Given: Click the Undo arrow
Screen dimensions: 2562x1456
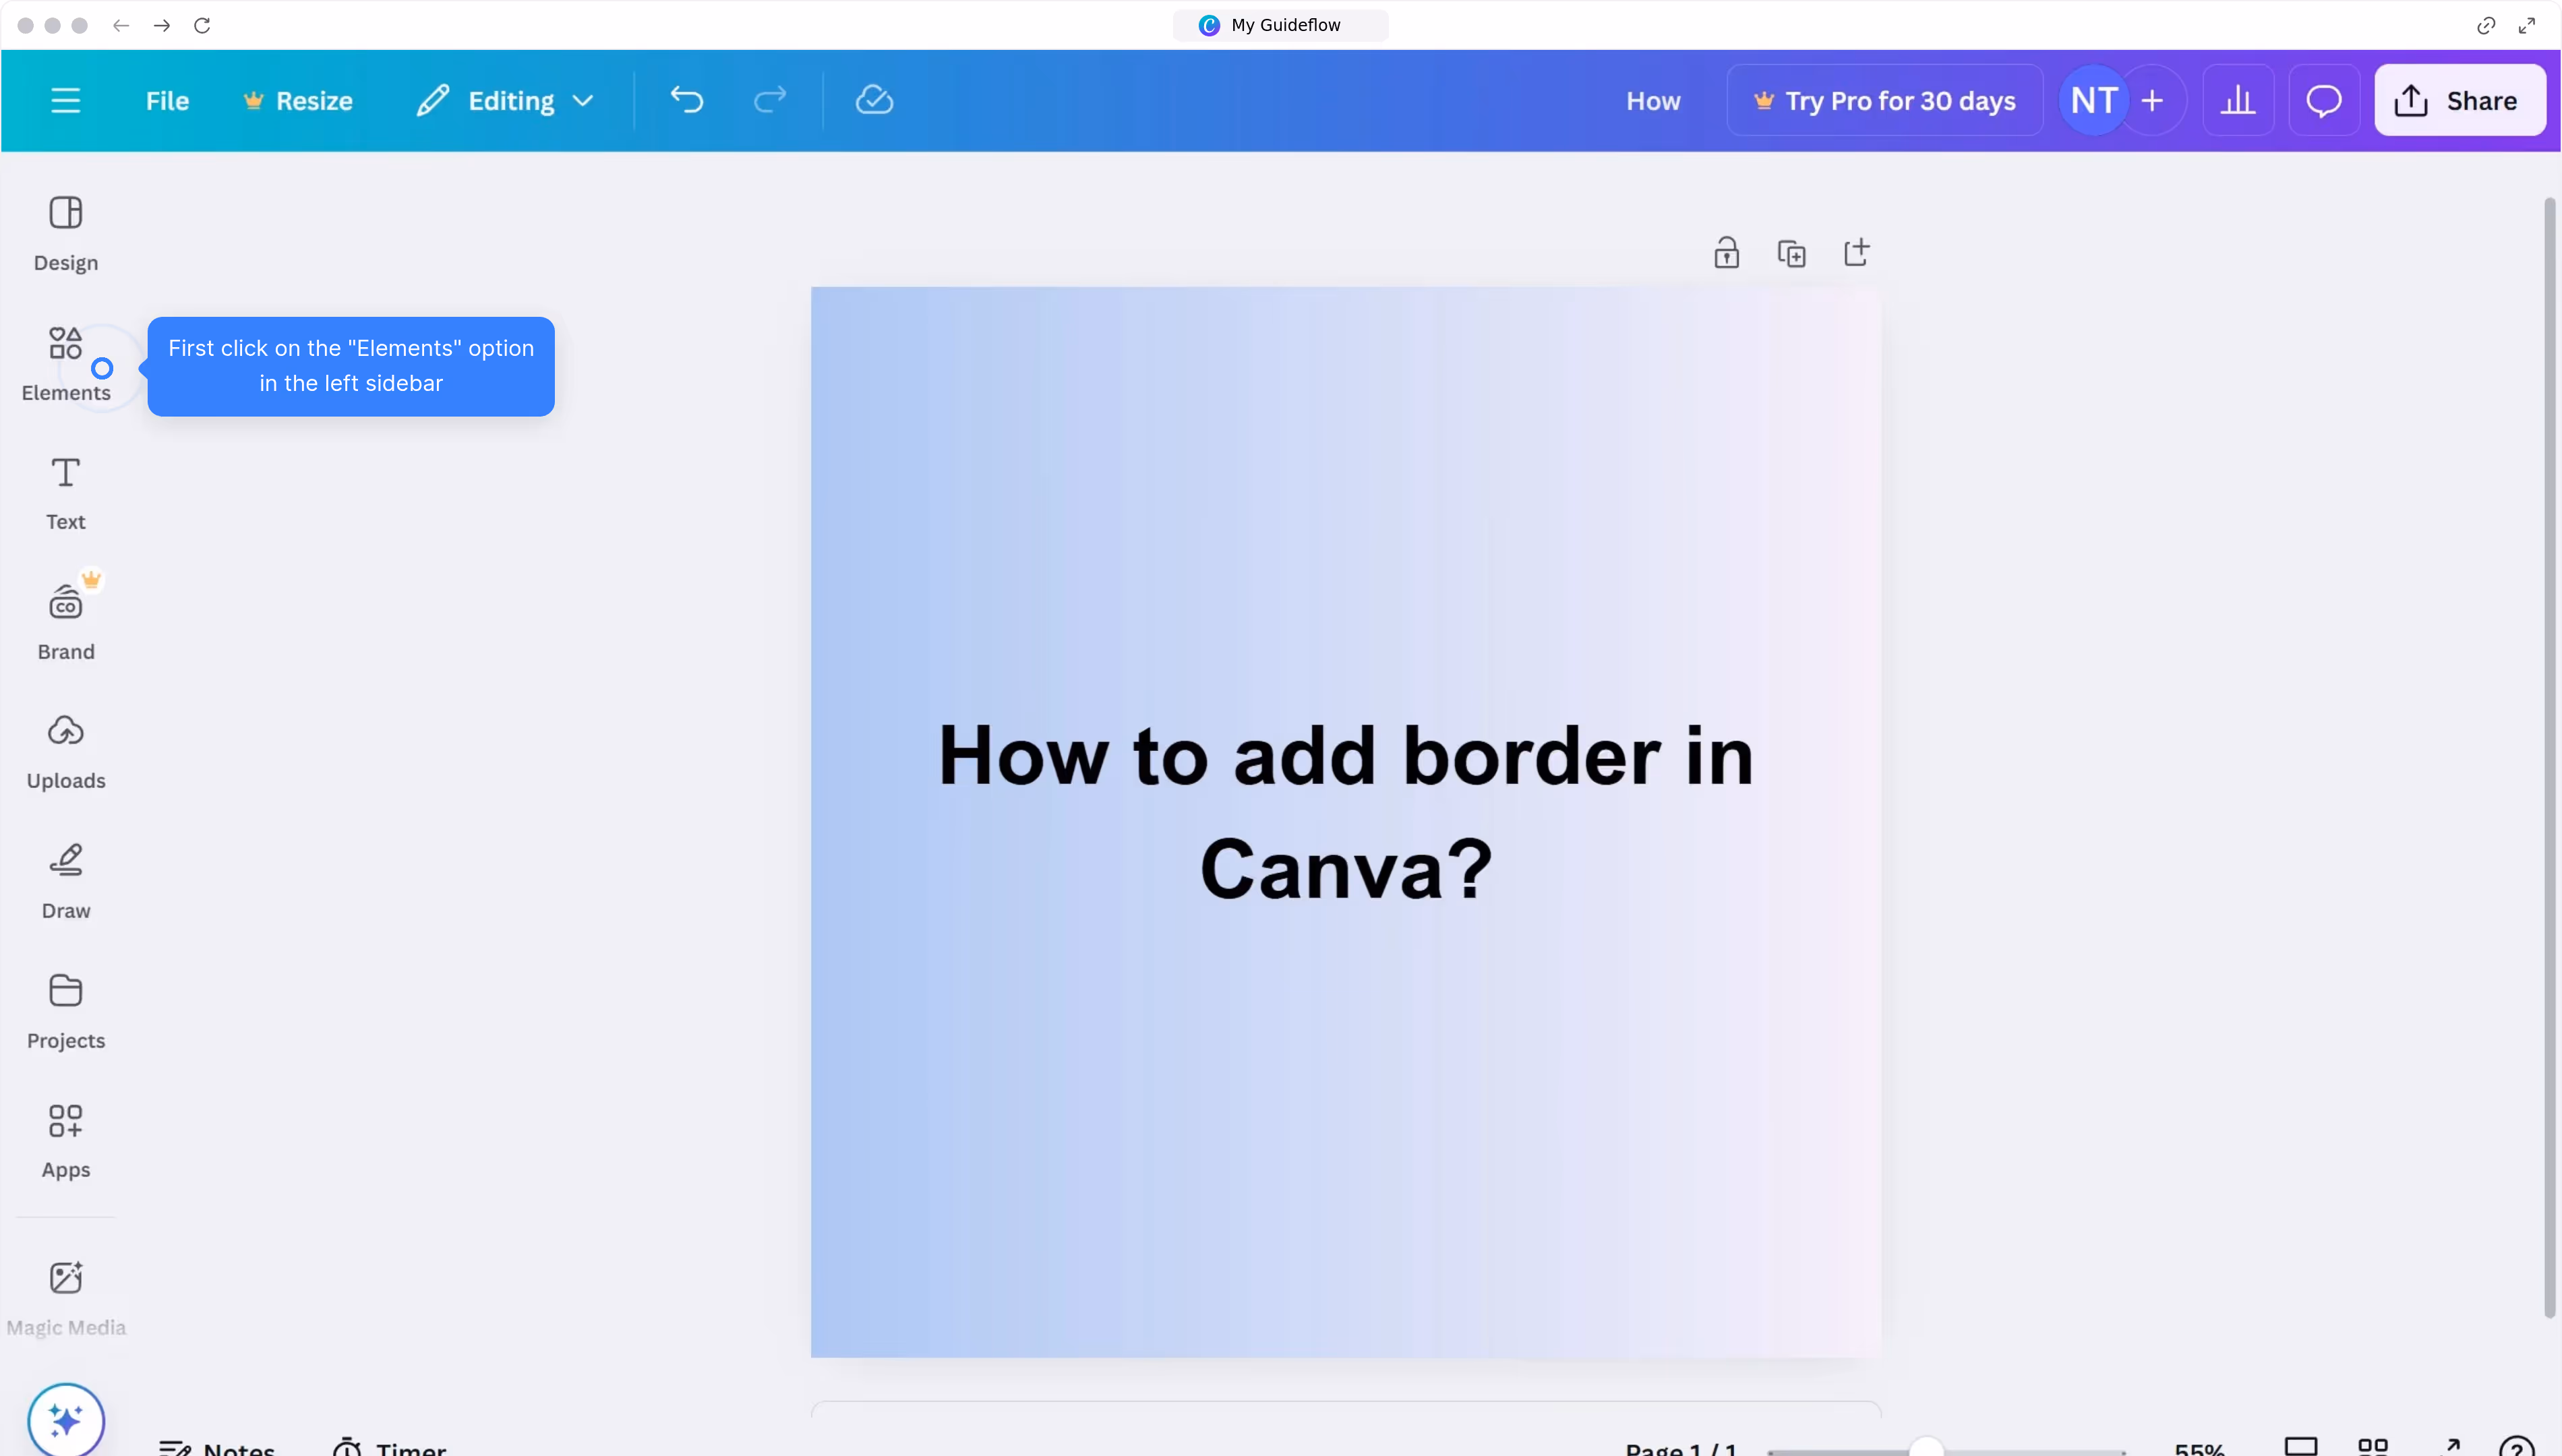Looking at the screenshot, I should pos(687,100).
